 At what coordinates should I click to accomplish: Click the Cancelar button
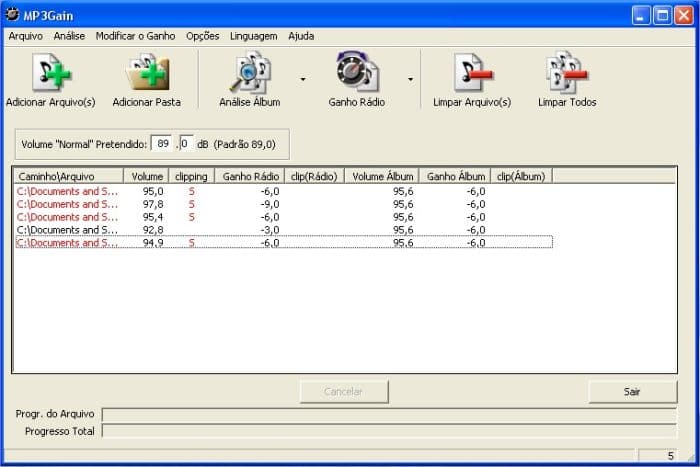(344, 392)
